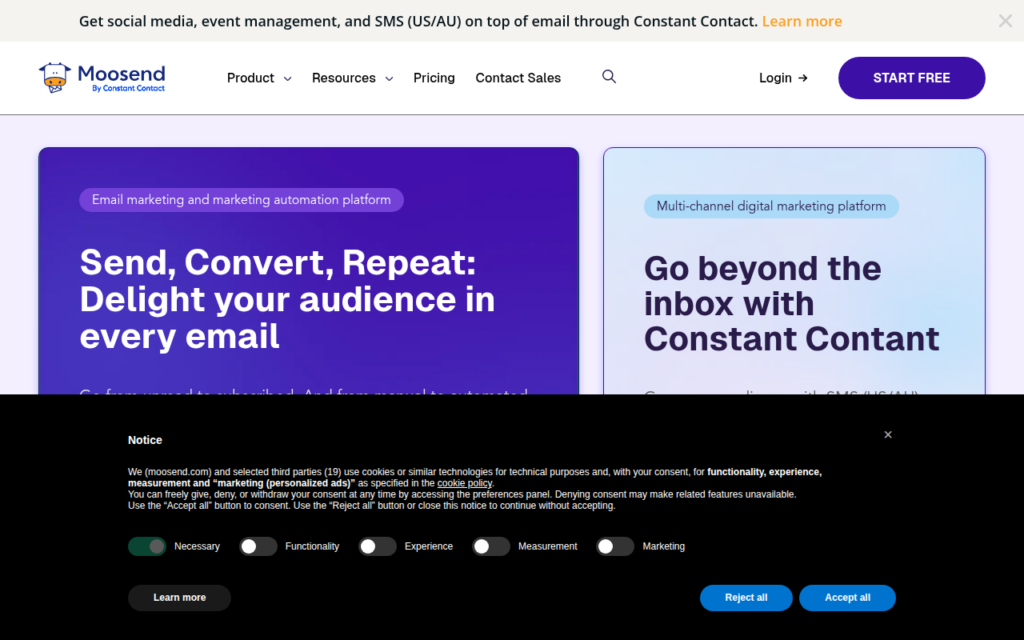Reject all cookies
Viewport: 1024px width, 640px height.
point(746,598)
